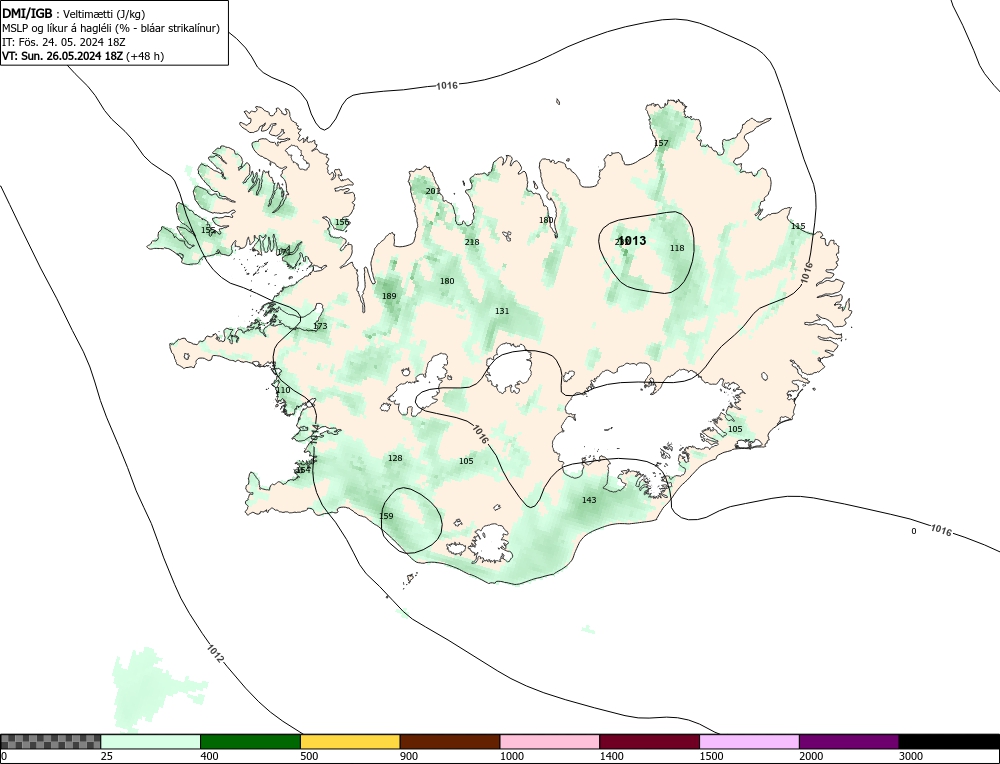Screen dimensions: 1000x764
Task: Click the 'MSLP og líkur á hagléli' subtitle line
Action: point(111,28)
